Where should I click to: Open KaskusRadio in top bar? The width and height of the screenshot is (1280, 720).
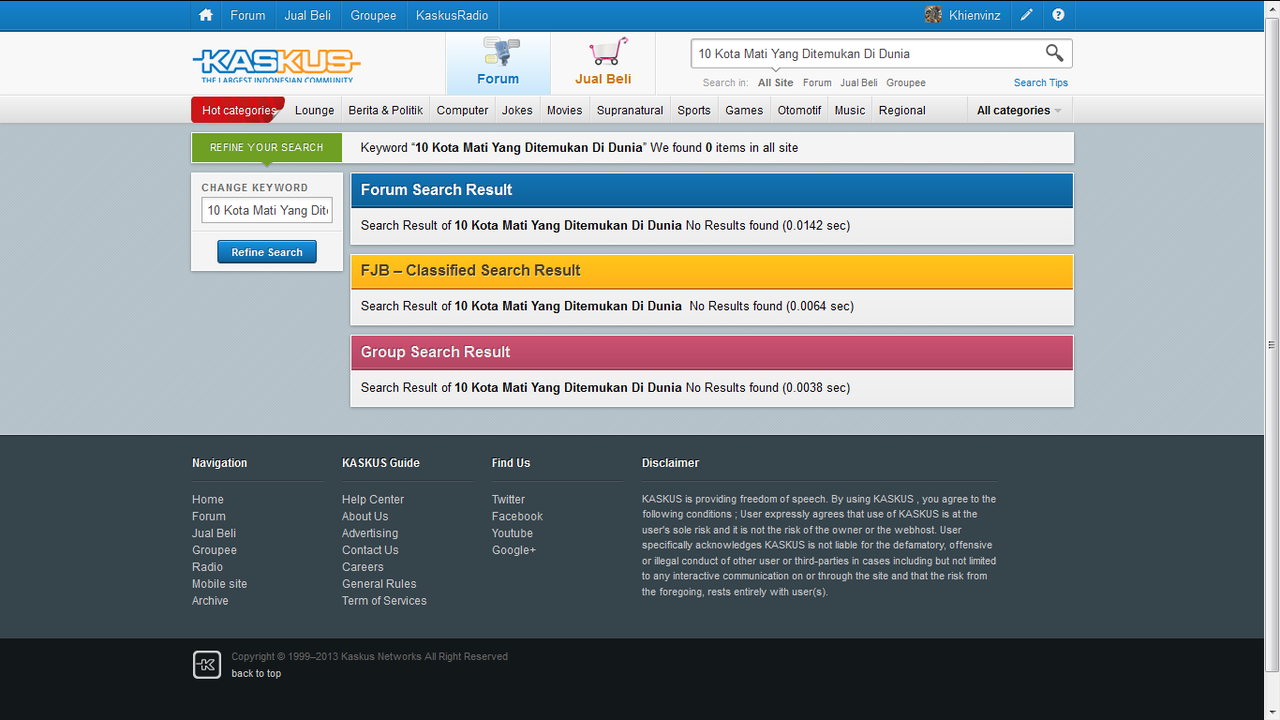tap(452, 15)
